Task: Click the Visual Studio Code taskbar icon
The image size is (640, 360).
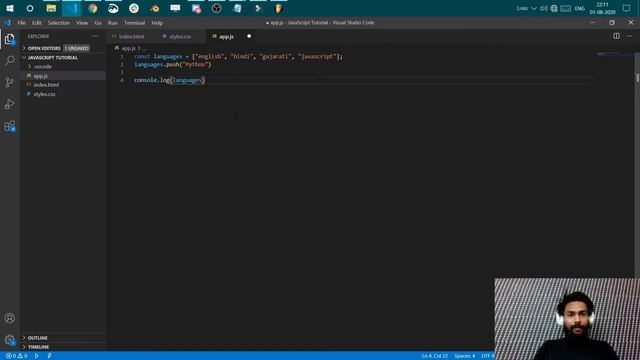Action: (72, 8)
